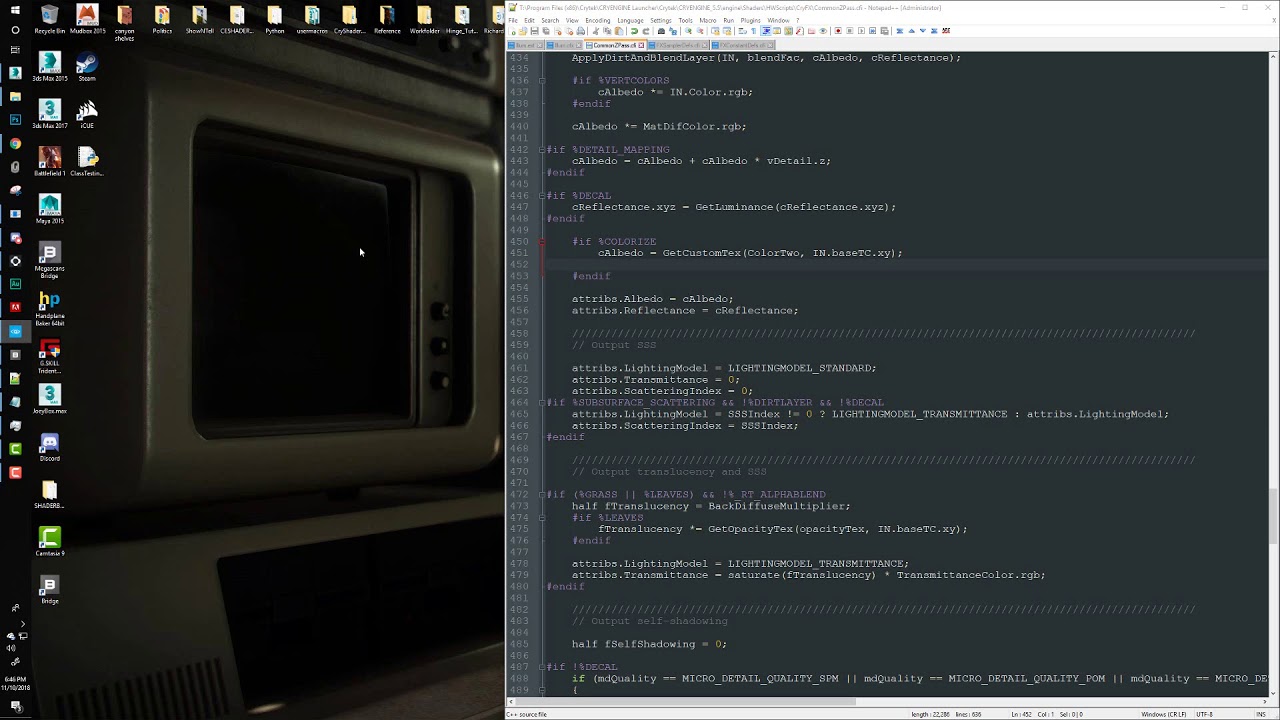Collapse fold at line 472 GRASS block
Viewport: 1280px width, 720px height.
pos(543,495)
